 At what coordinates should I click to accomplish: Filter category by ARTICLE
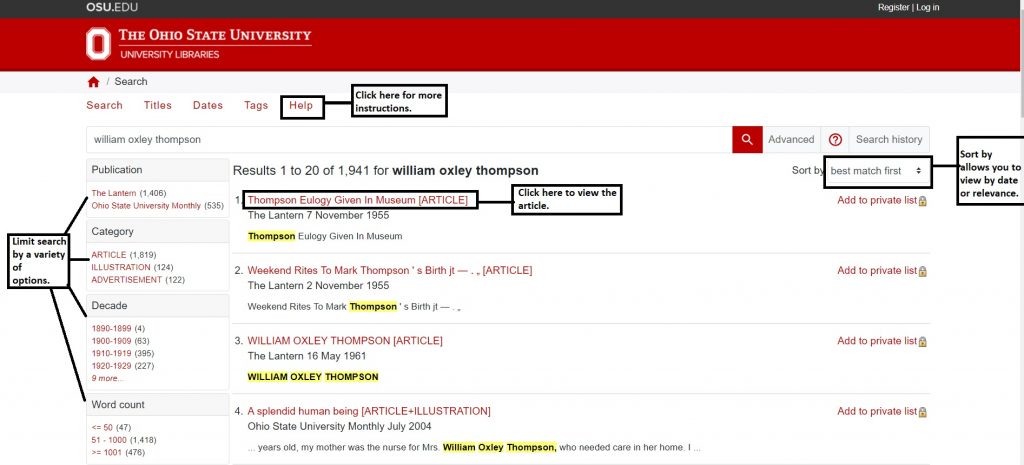[109, 255]
